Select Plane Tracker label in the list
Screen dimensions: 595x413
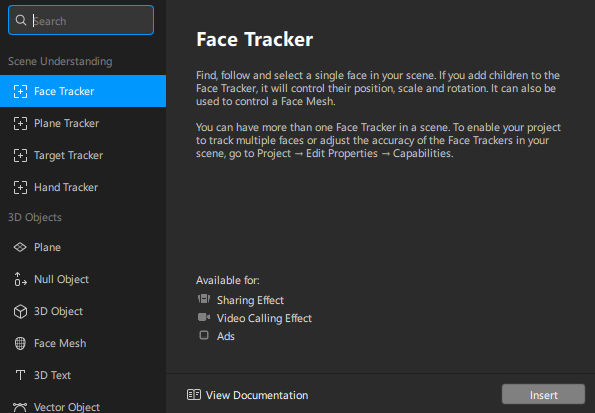[66, 123]
